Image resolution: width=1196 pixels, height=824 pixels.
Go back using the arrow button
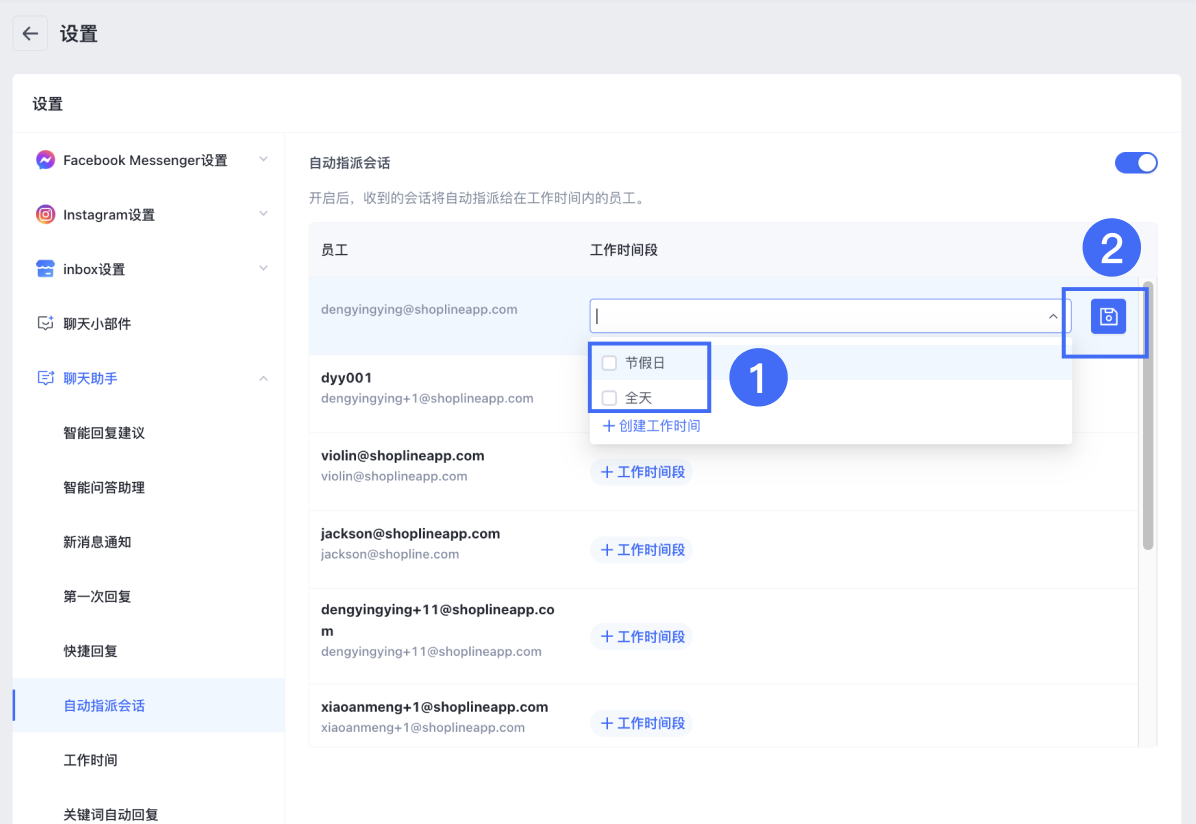[x=31, y=34]
